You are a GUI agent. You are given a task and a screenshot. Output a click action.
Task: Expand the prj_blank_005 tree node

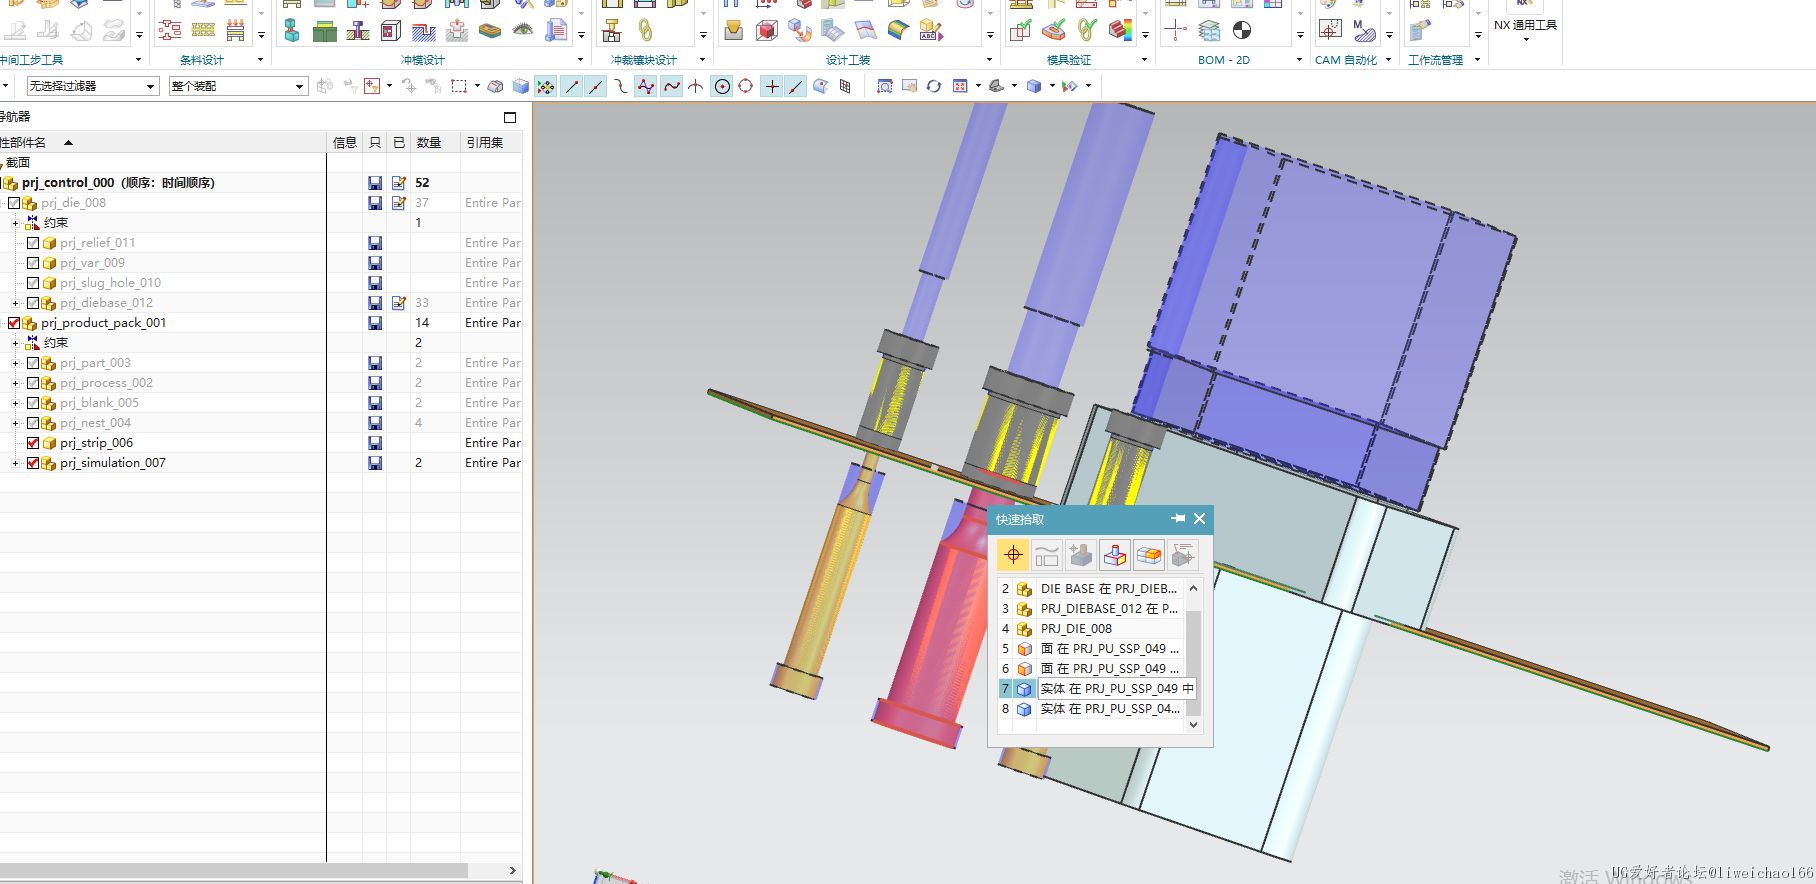(15, 403)
